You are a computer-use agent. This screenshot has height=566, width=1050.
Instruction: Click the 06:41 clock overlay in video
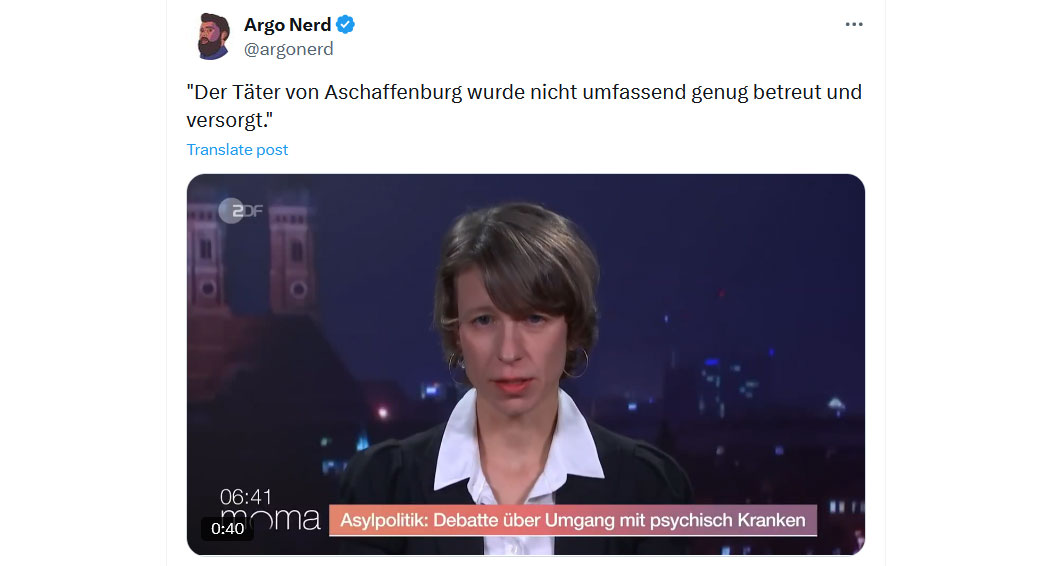pyautogui.click(x=246, y=496)
